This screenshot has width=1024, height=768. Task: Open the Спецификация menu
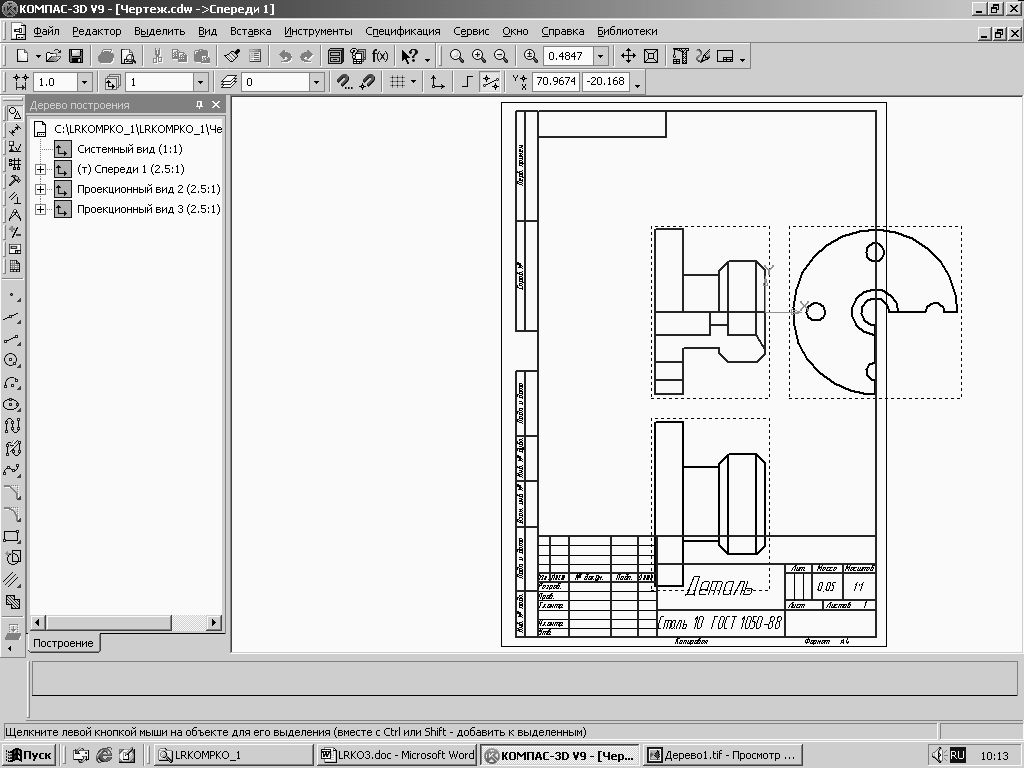(402, 31)
